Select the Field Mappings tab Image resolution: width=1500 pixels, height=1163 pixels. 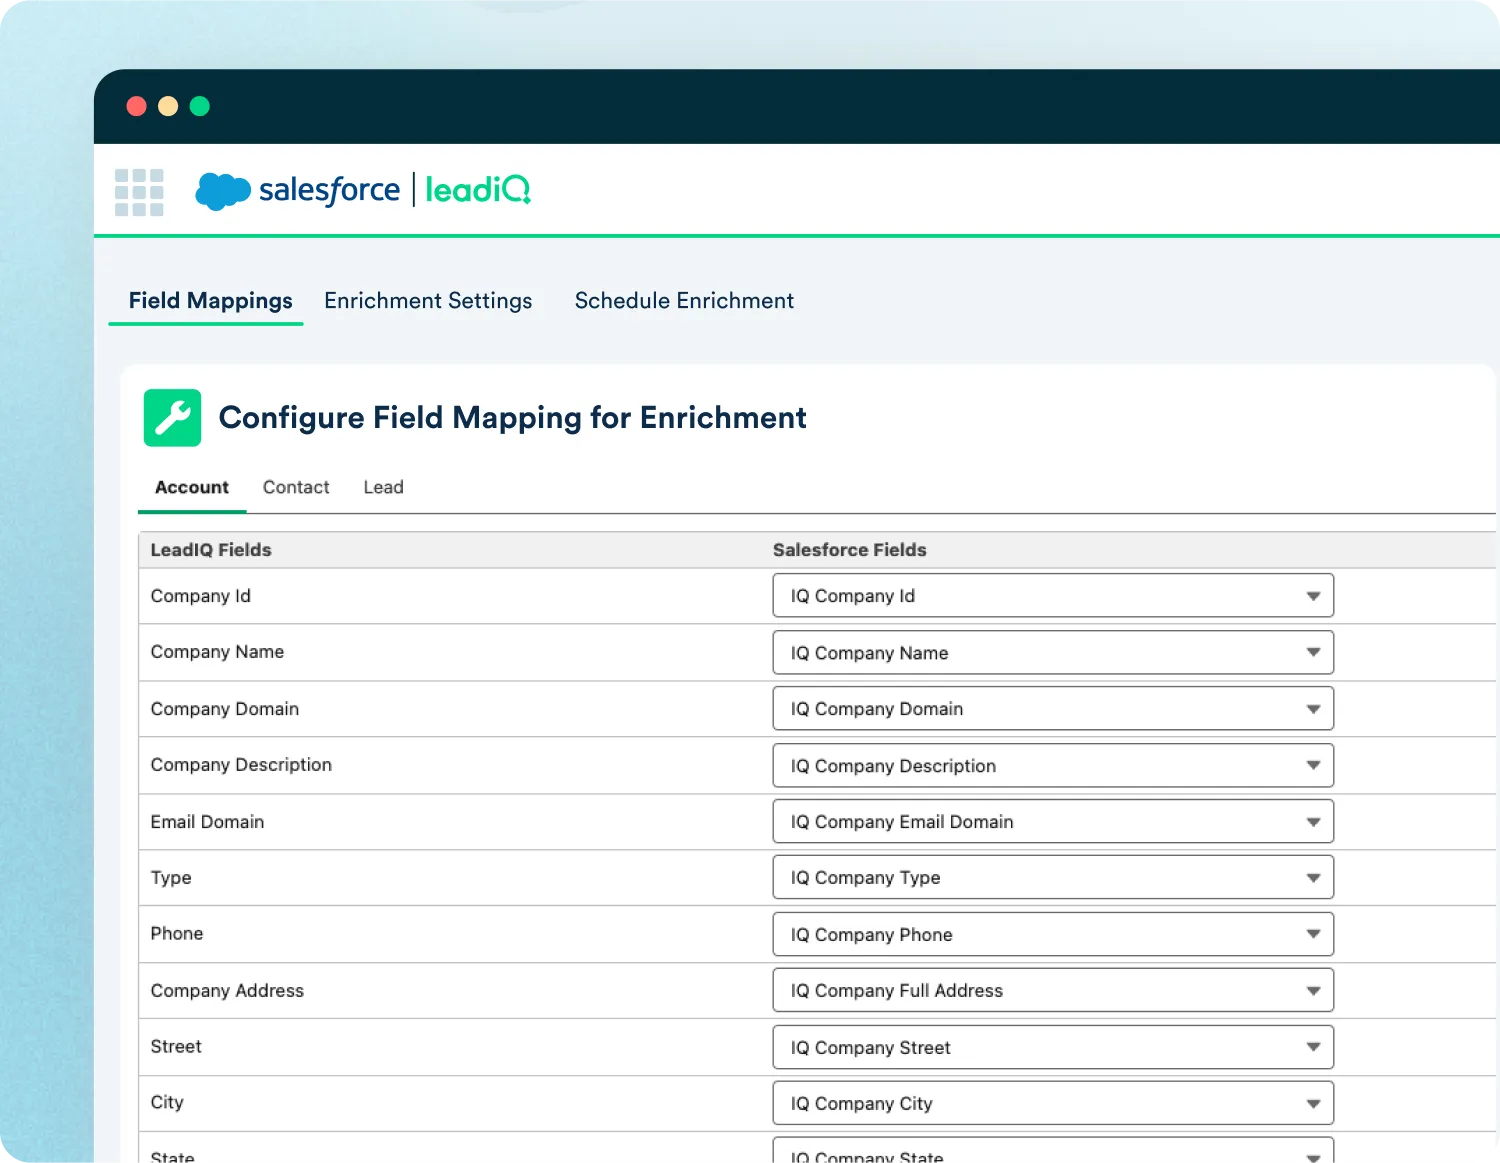coord(210,301)
